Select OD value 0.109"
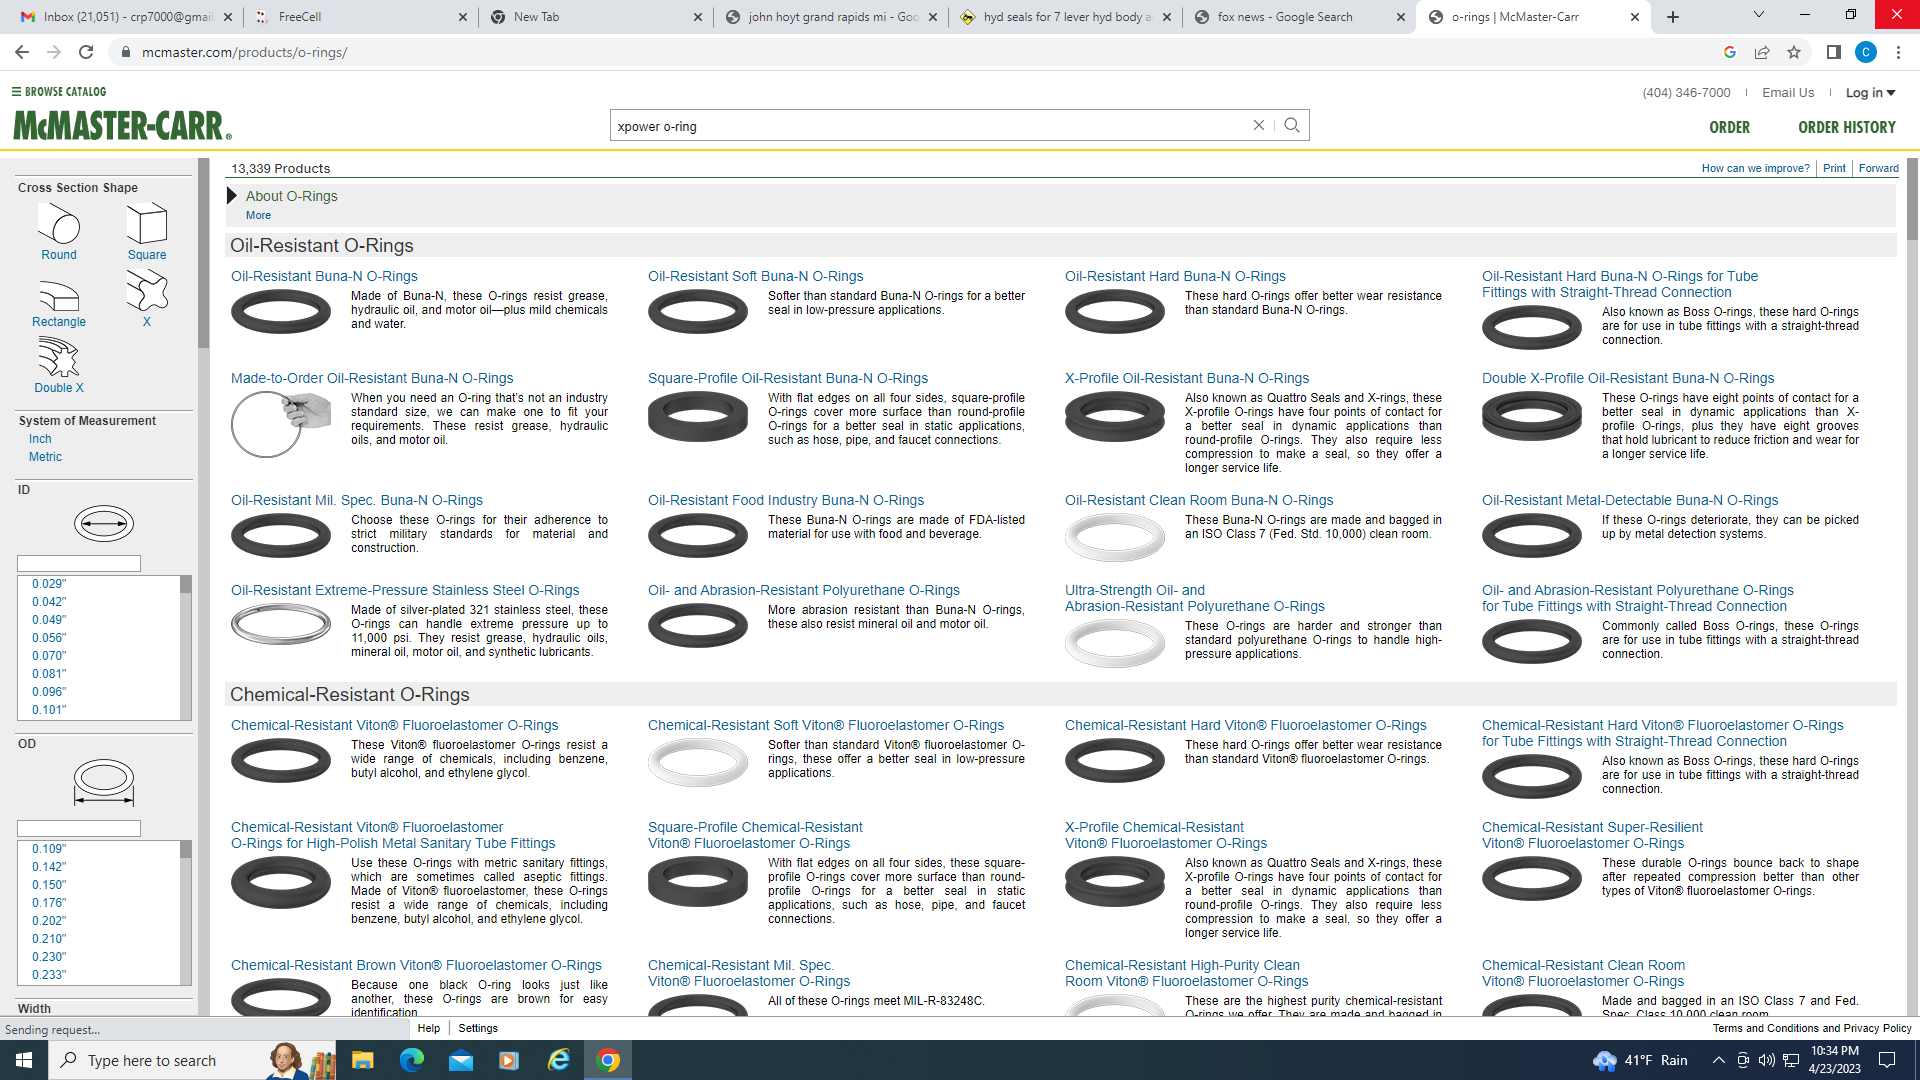1920x1080 pixels. coord(49,849)
